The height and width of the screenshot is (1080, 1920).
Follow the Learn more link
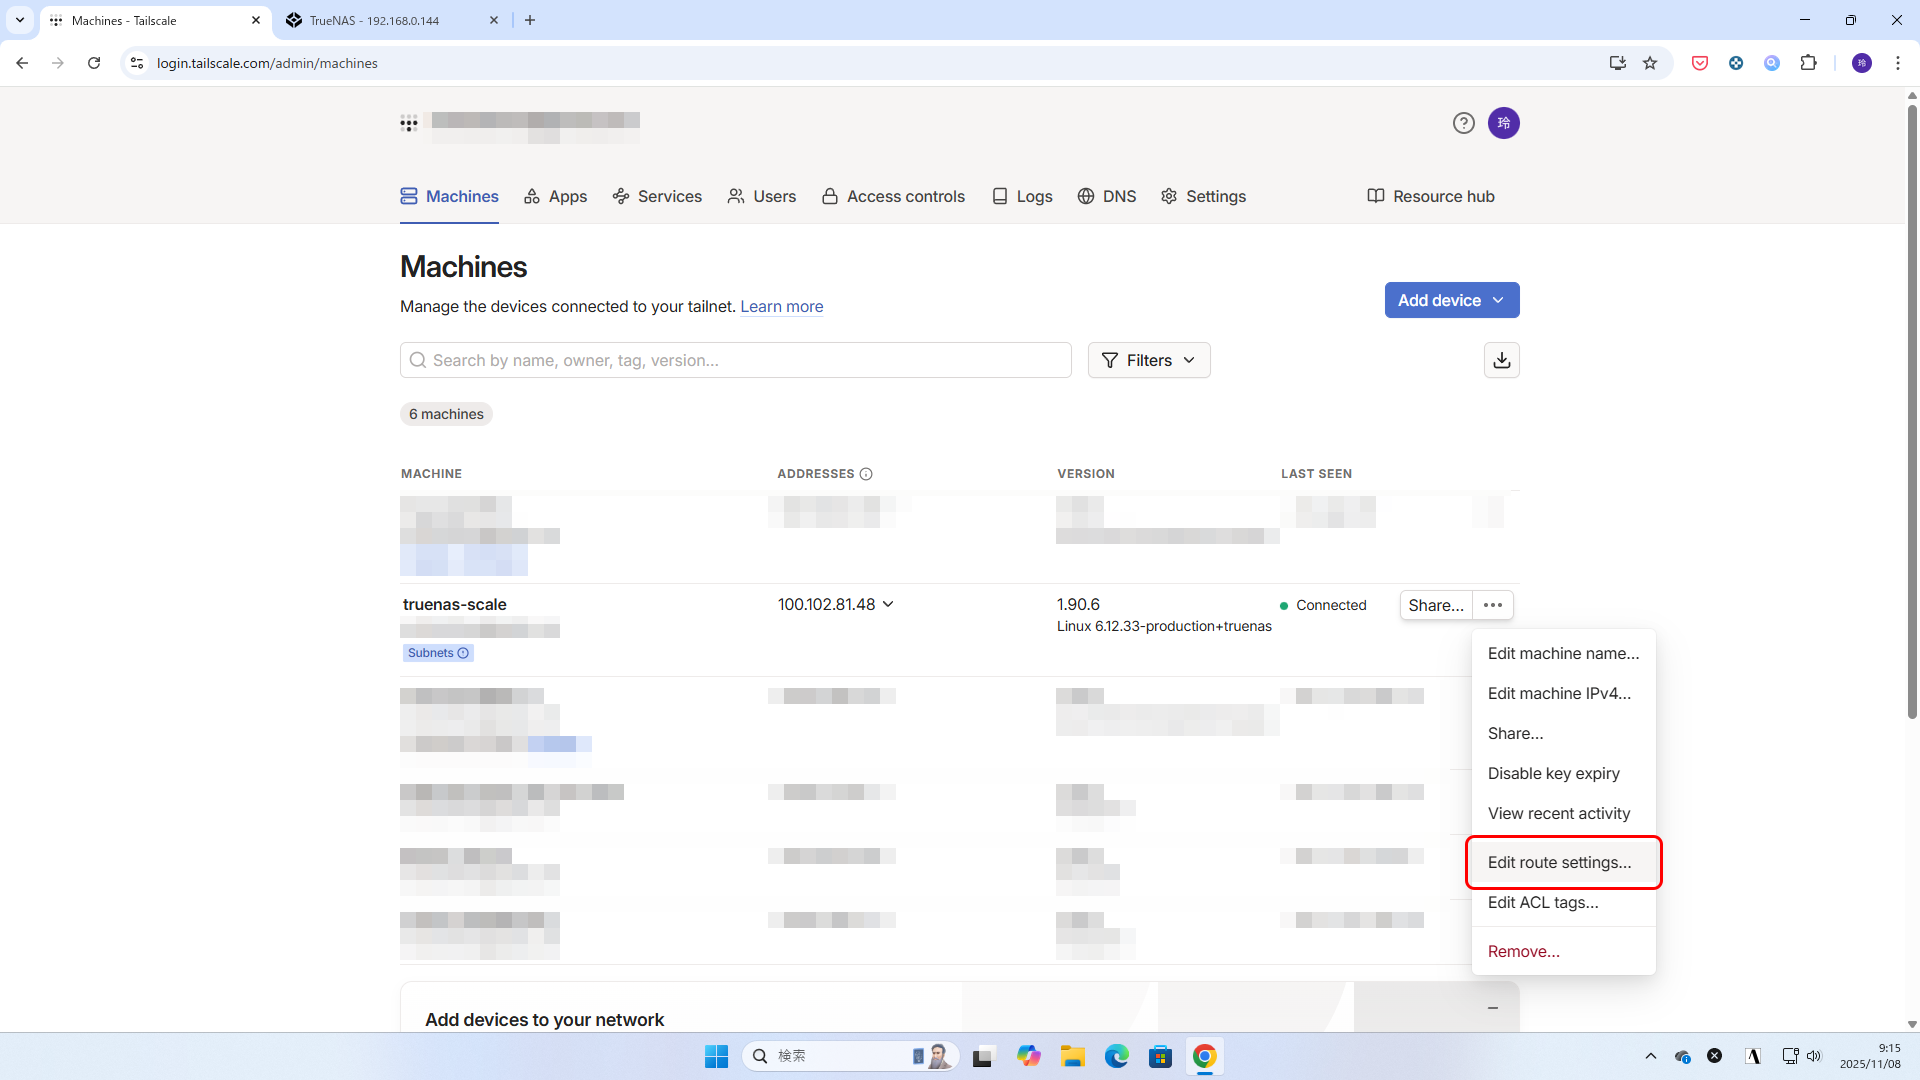781,307
